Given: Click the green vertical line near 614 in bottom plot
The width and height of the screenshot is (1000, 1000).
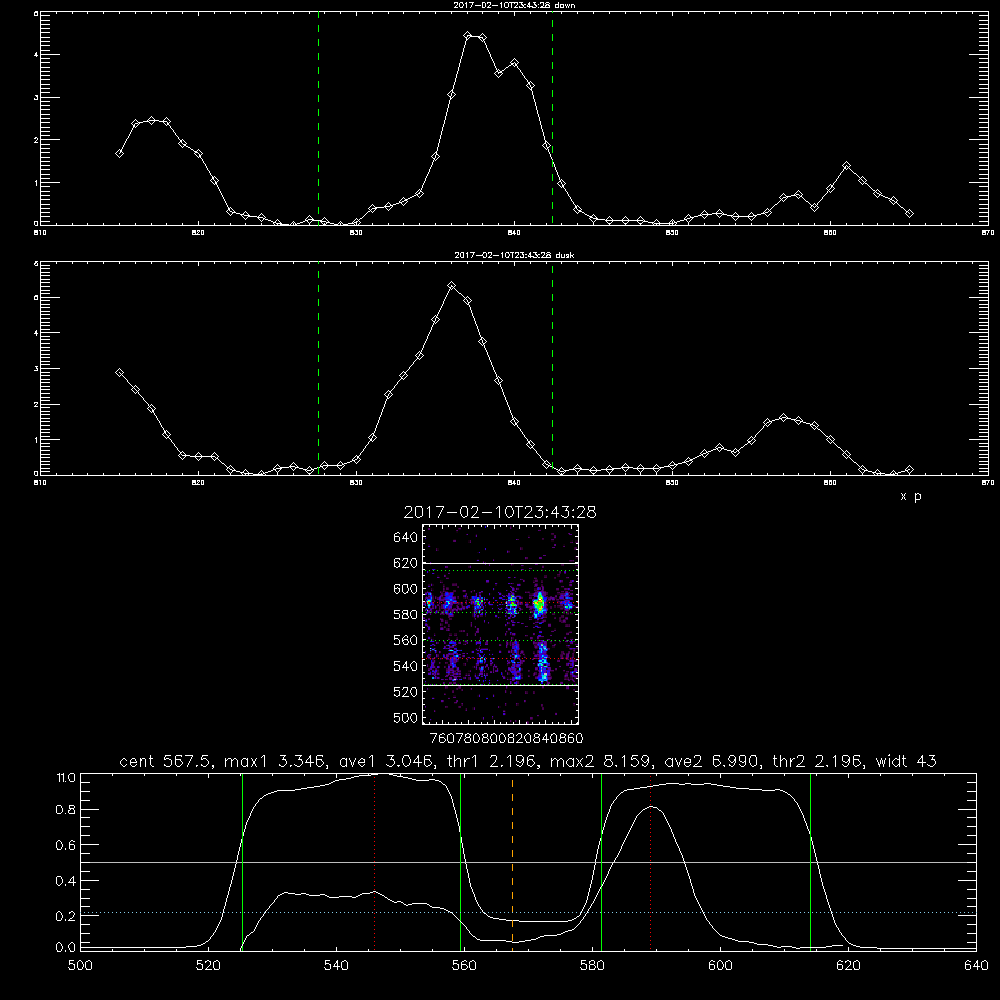Looking at the screenshot, I should pos(811,861).
